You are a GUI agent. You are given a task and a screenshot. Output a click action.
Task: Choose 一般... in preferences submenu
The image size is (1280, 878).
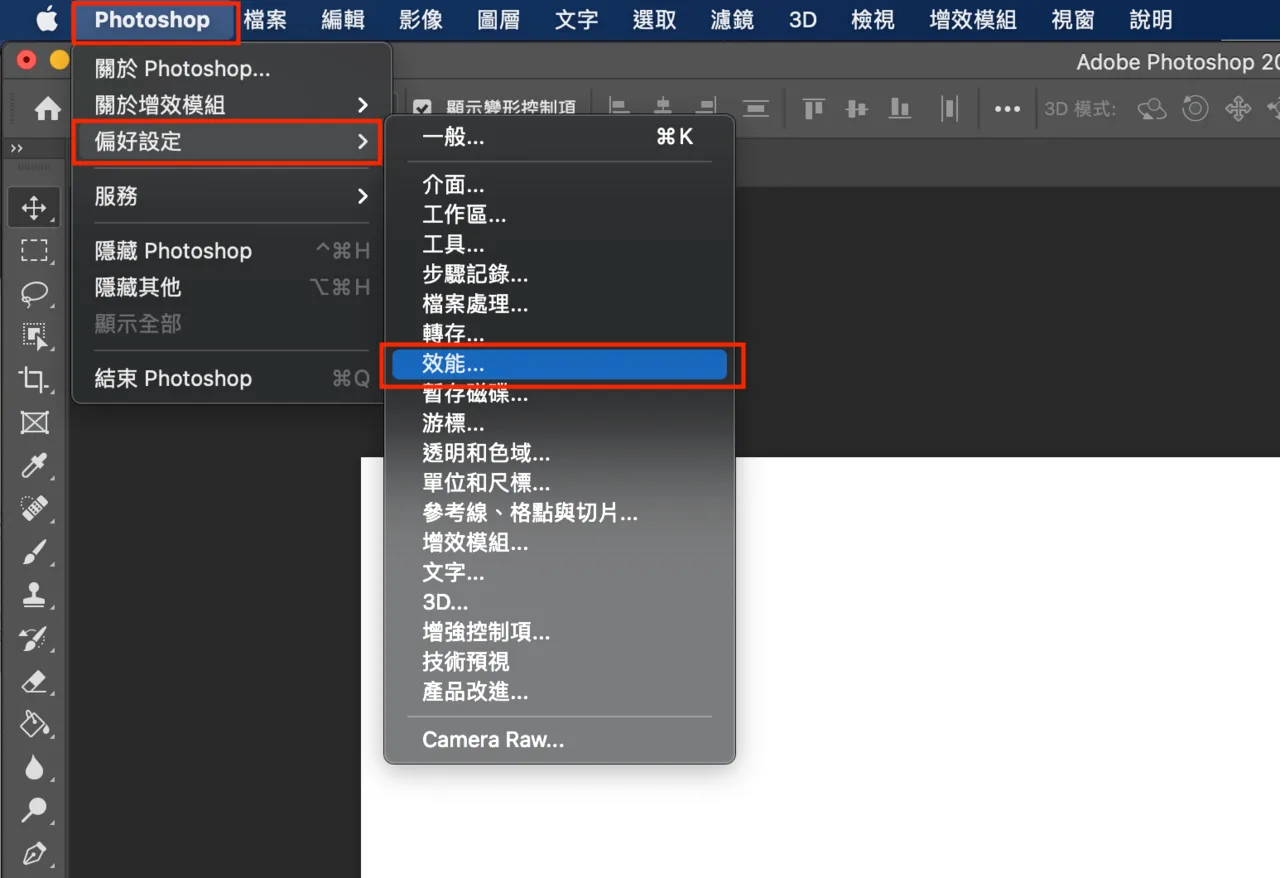tap(560, 138)
